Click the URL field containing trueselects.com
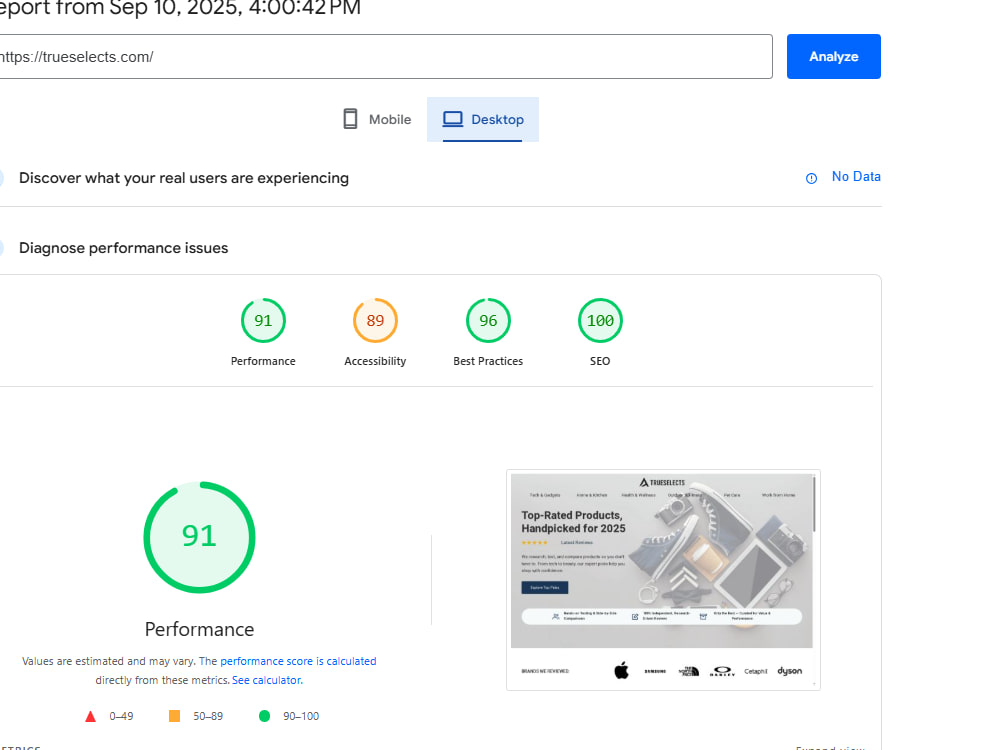This screenshot has height=750, width=1000. click(x=385, y=57)
